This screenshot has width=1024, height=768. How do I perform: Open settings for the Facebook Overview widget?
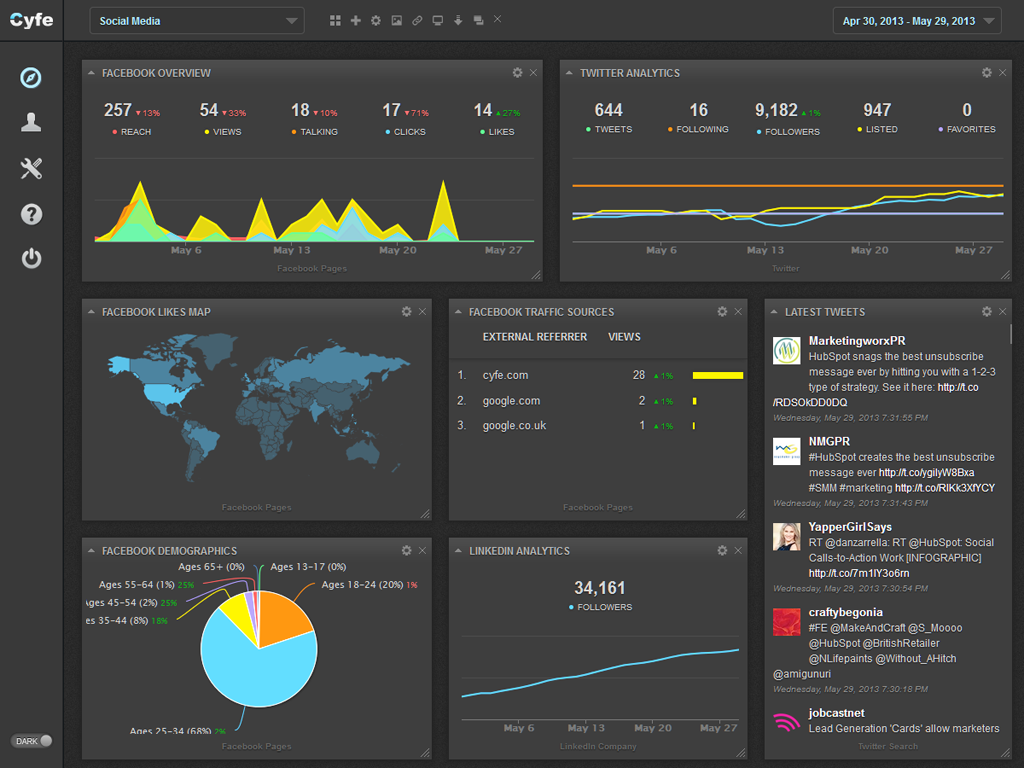tap(516, 72)
